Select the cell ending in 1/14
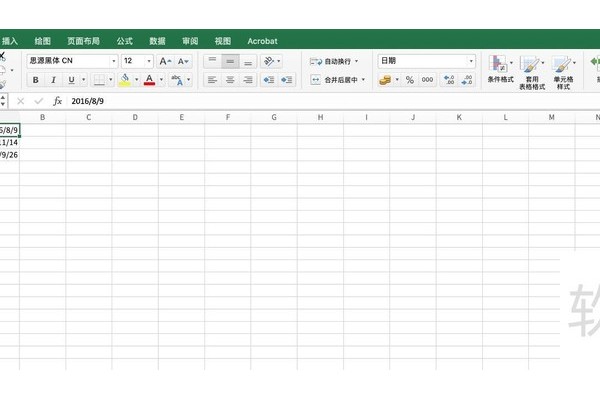The image size is (600, 400). [10, 142]
